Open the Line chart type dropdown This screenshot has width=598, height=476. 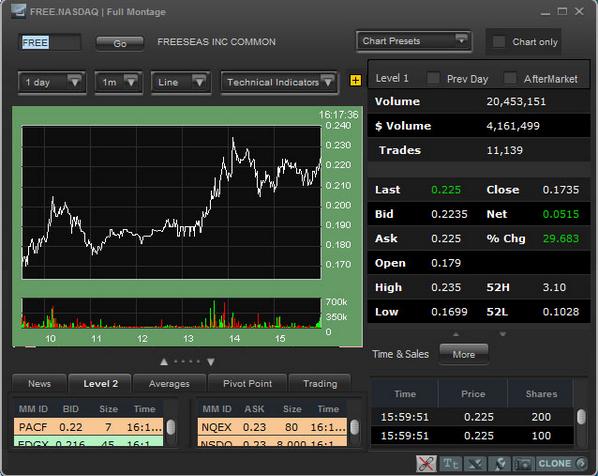(x=181, y=82)
